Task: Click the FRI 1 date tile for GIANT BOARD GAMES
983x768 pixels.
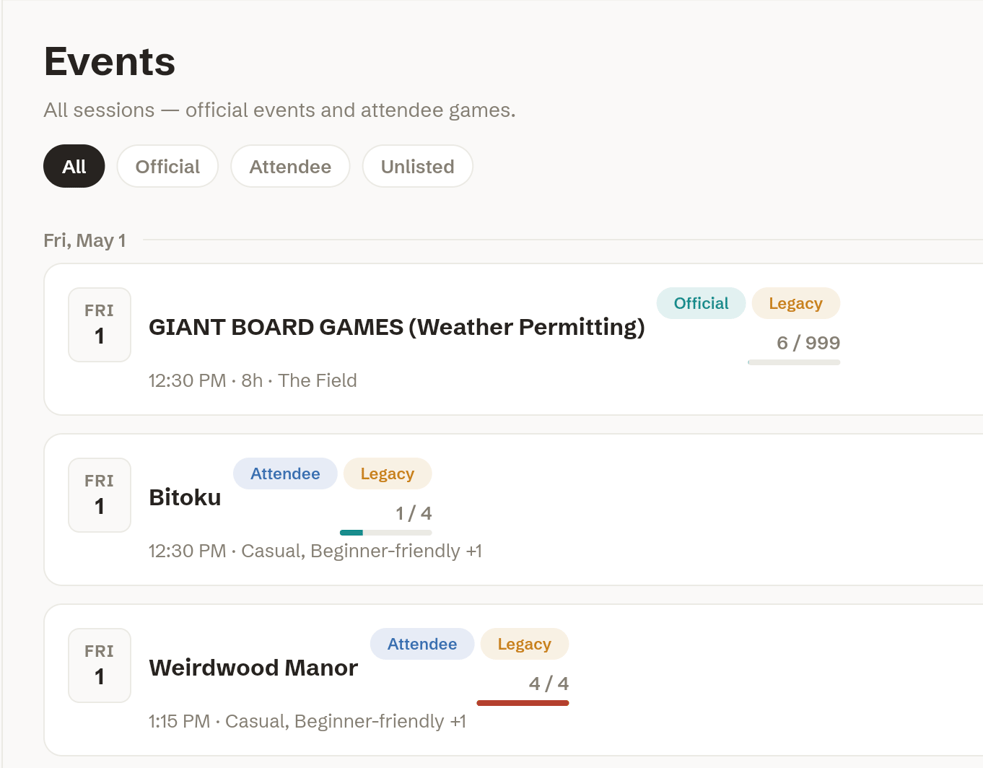Action: (100, 325)
